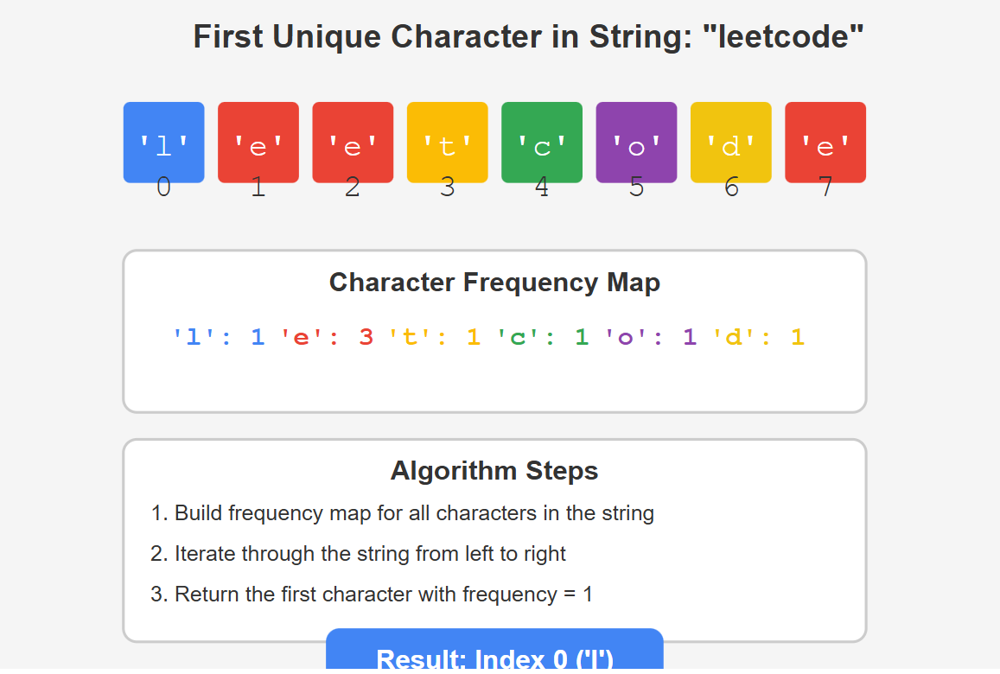The width and height of the screenshot is (1000, 674).
Task: Select the 'e': 3 frequency entry
Action: pos(327,337)
